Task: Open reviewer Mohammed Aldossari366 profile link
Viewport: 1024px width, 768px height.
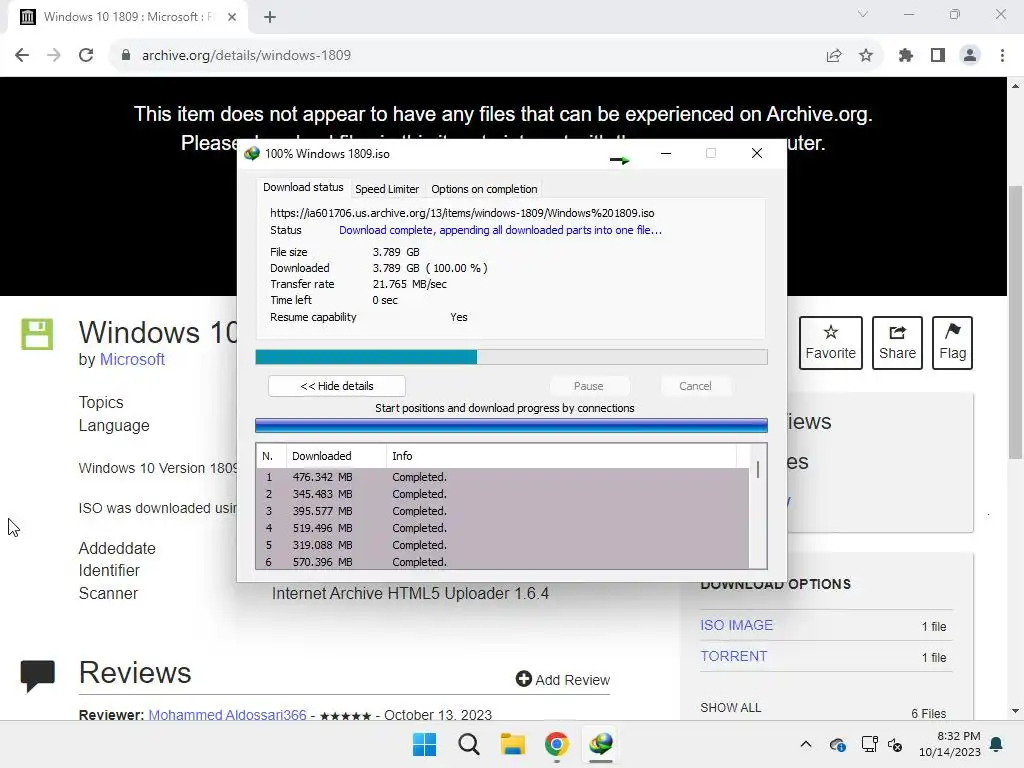Action: [227, 714]
